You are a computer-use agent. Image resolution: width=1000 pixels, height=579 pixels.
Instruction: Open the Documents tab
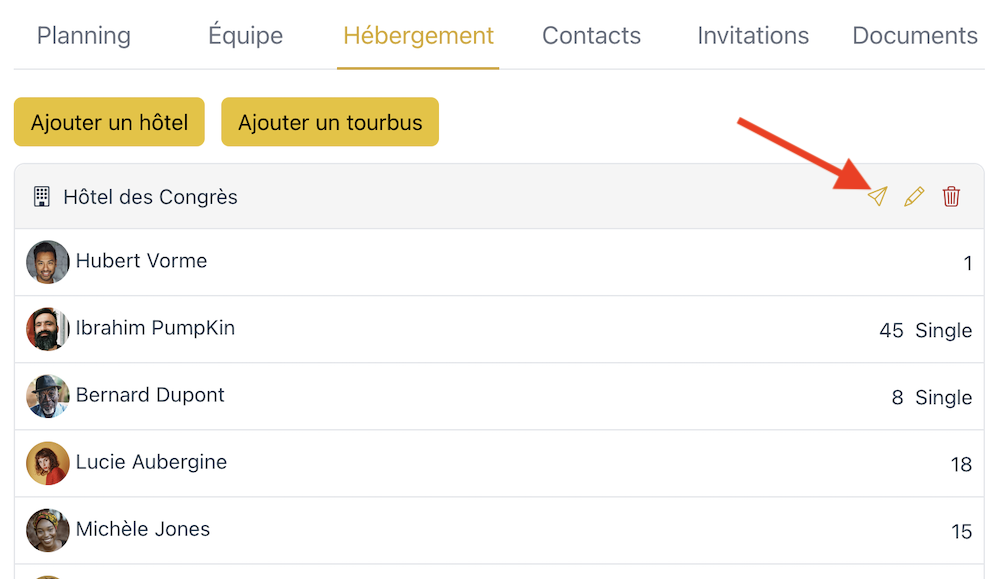tap(915, 35)
